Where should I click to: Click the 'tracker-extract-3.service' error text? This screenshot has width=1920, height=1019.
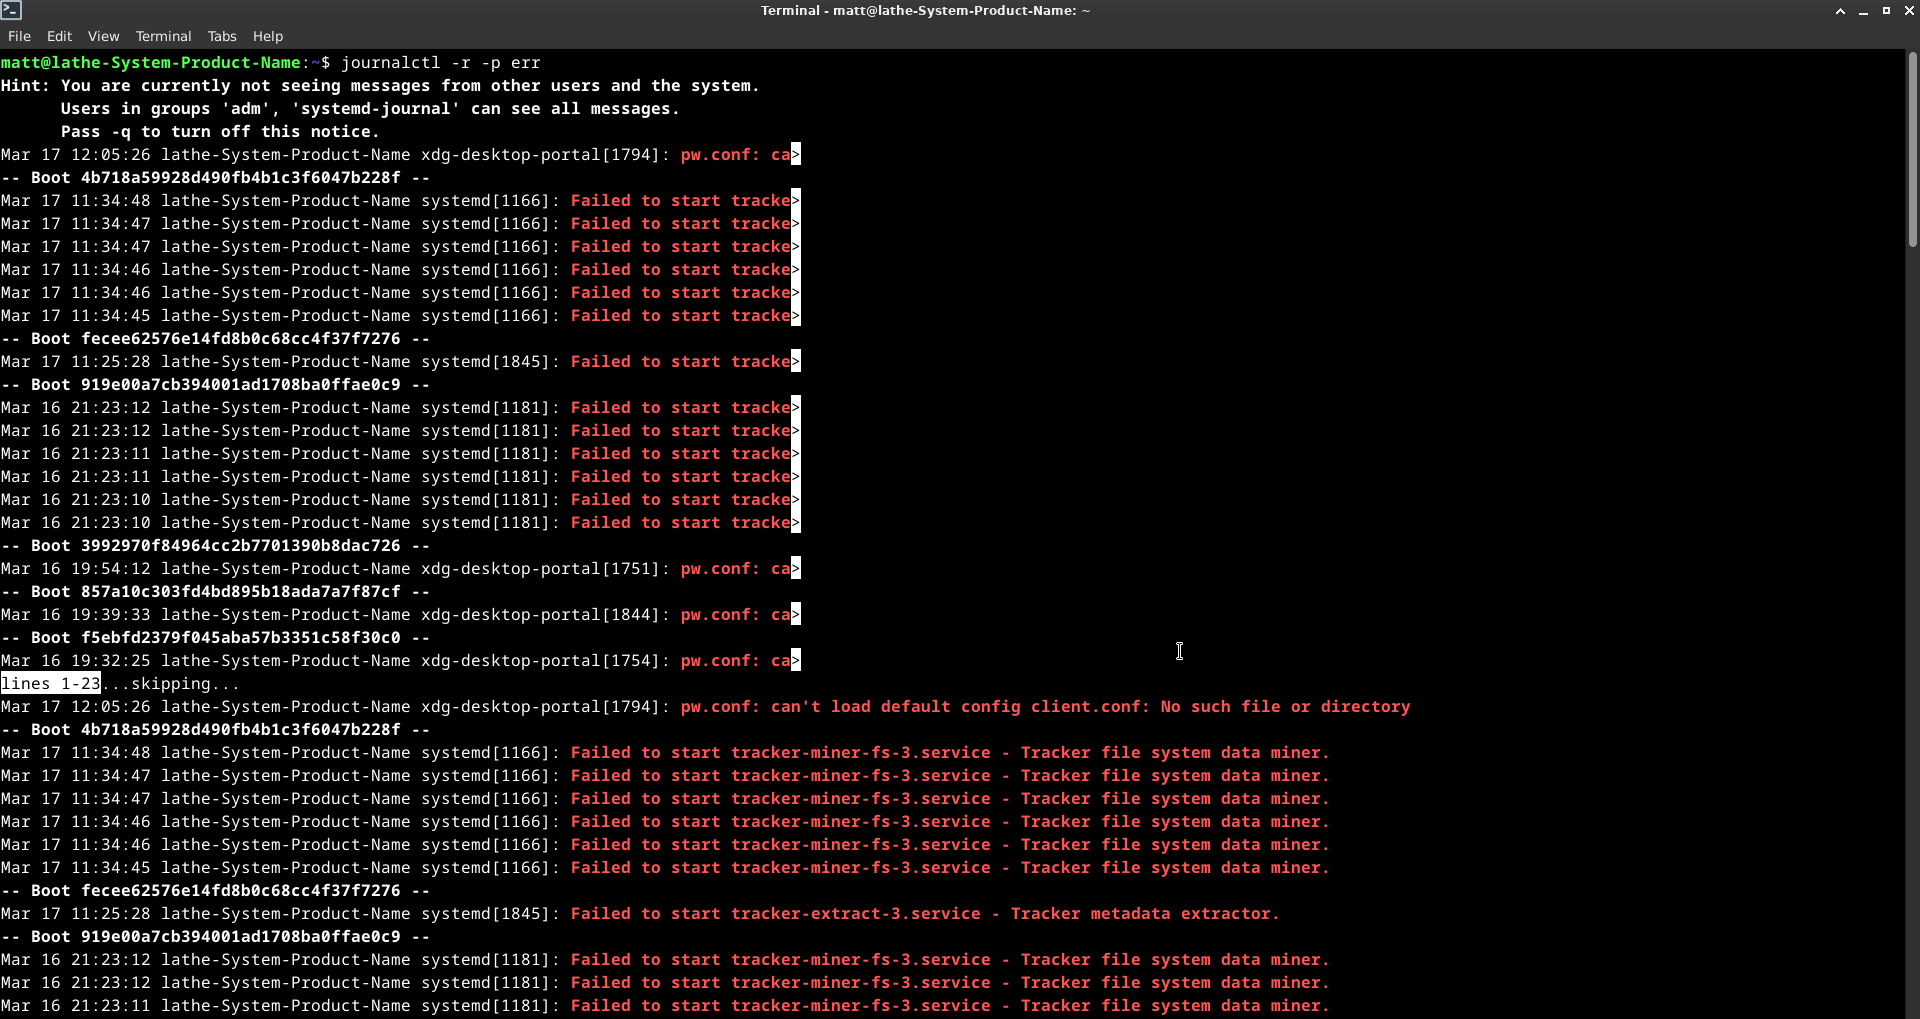(855, 914)
